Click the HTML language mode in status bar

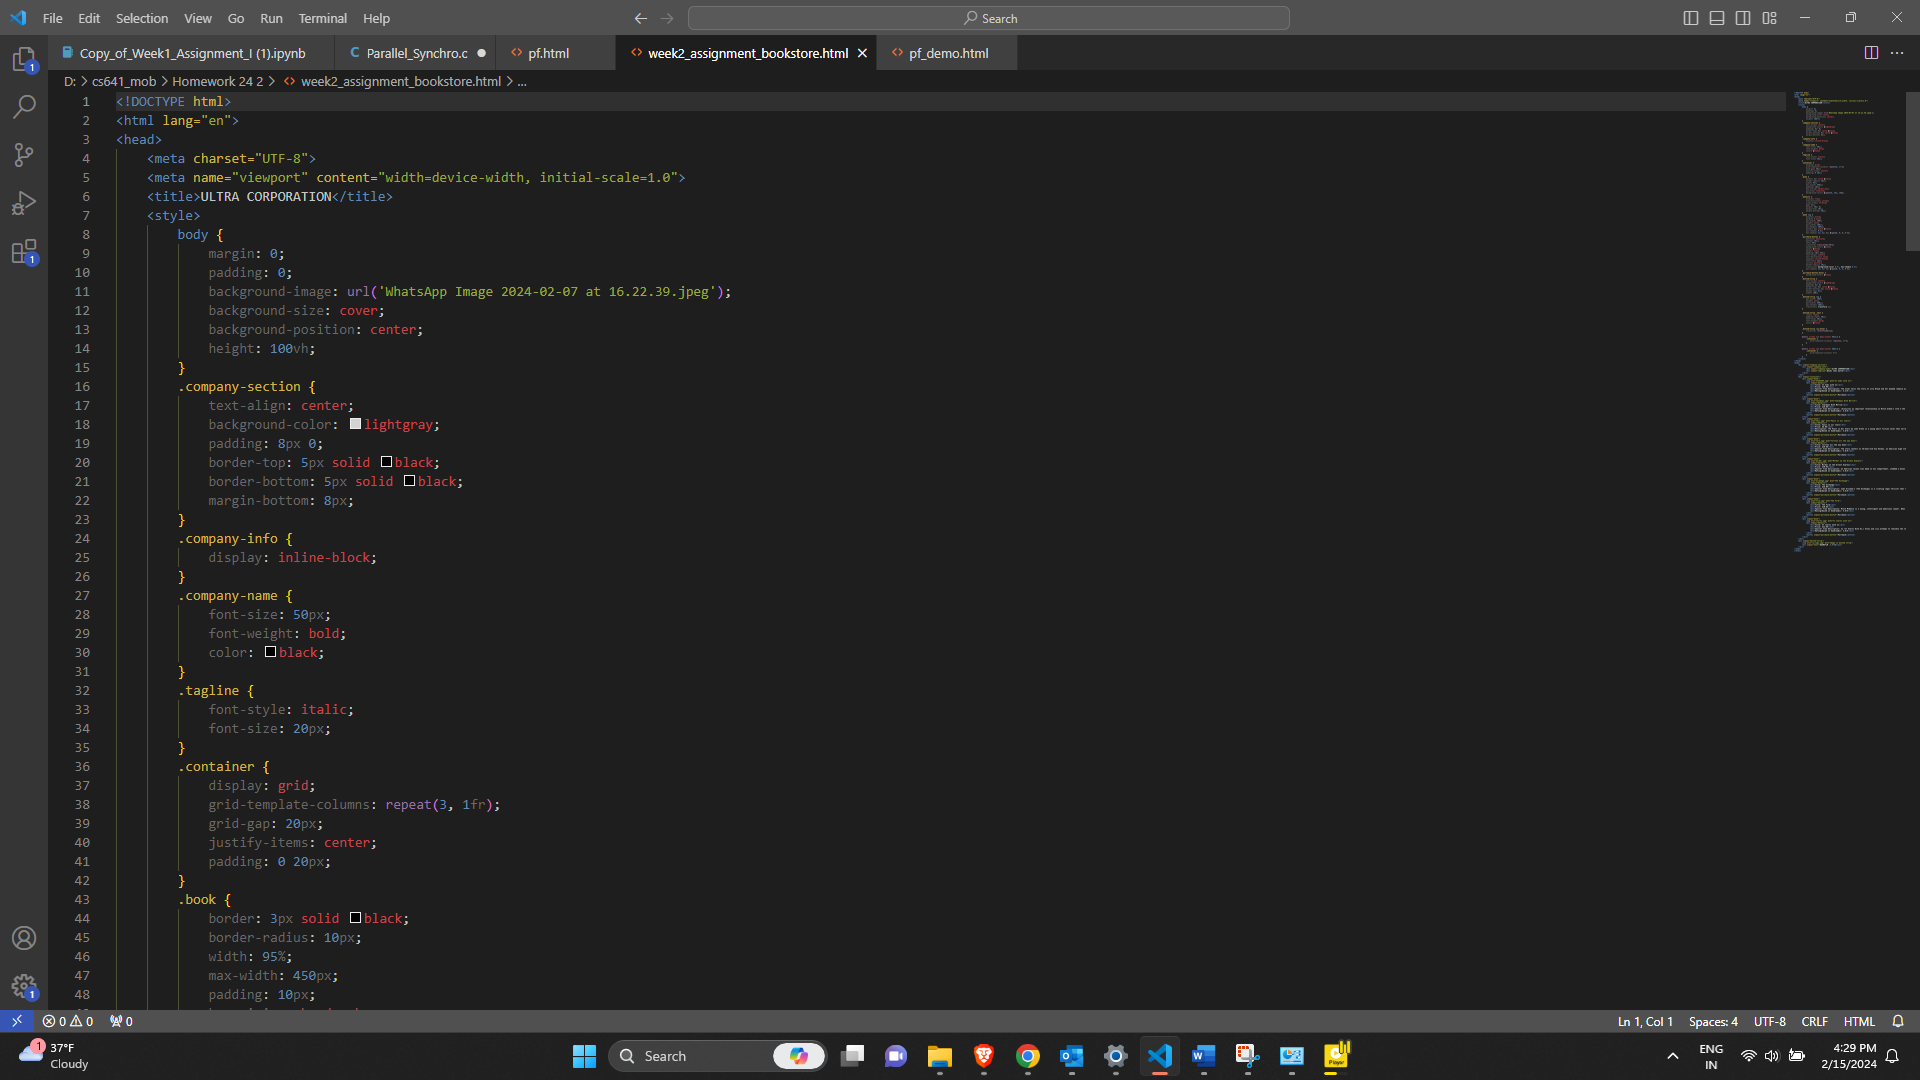1859,1022
